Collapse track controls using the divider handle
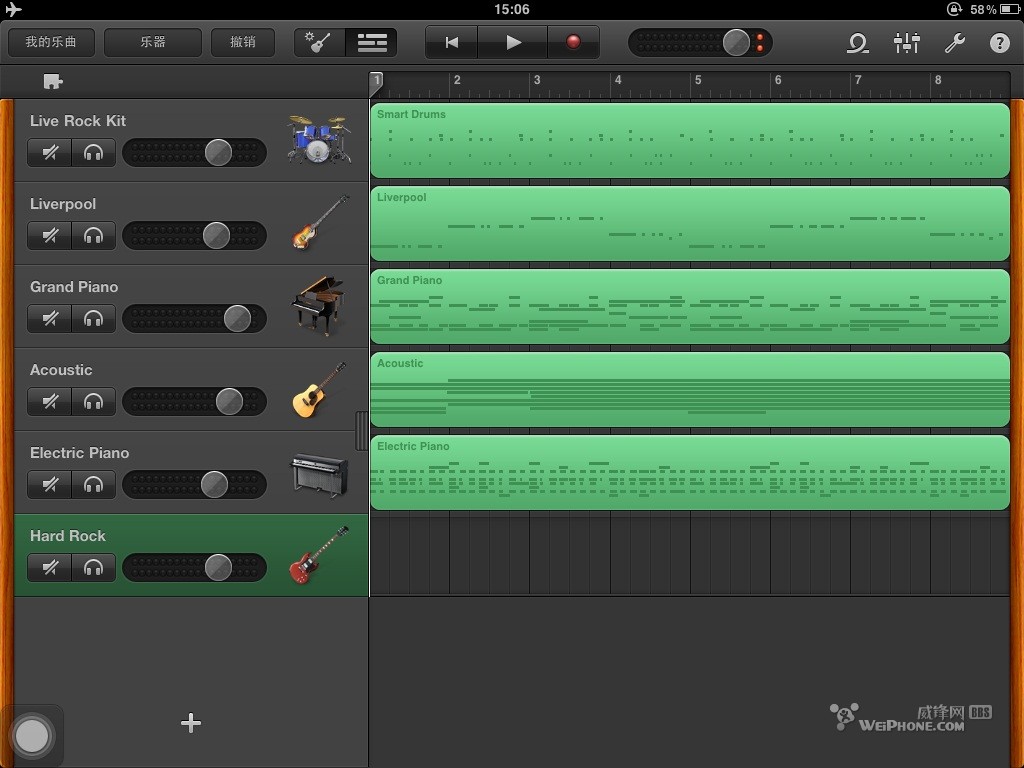The width and height of the screenshot is (1024, 768). (362, 430)
